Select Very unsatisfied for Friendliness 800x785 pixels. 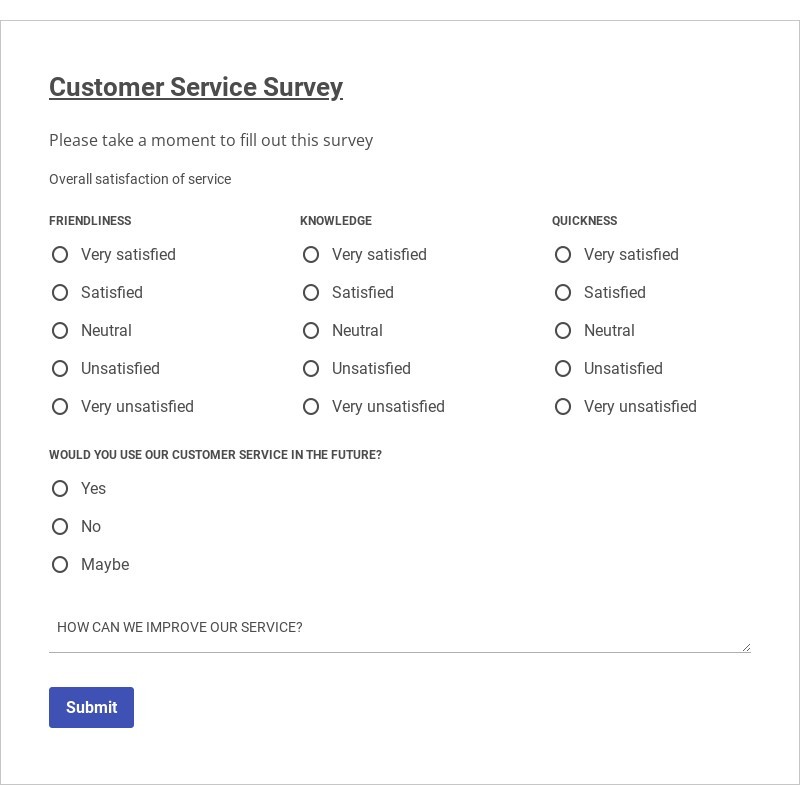(60, 407)
